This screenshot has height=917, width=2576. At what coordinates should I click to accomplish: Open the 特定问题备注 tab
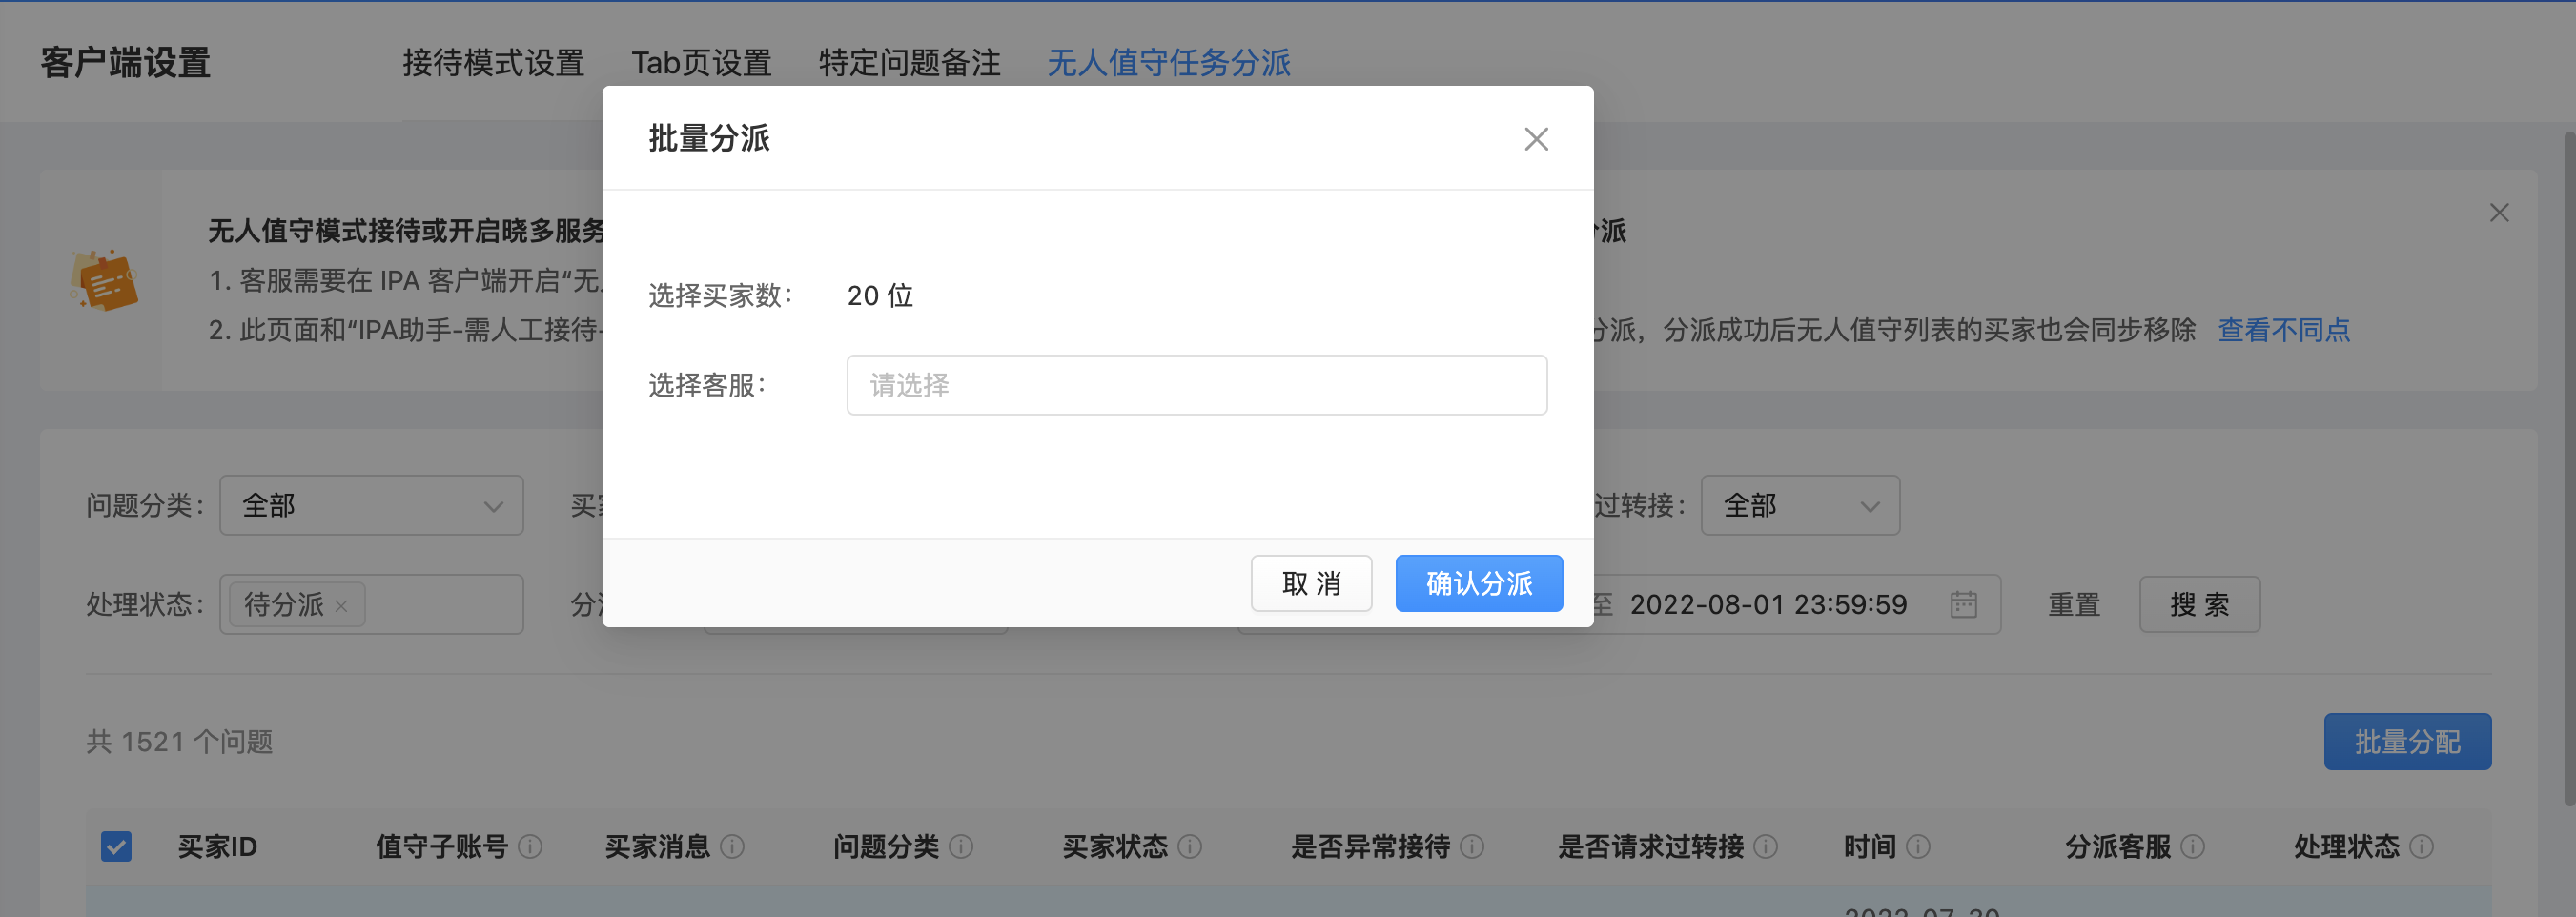pyautogui.click(x=909, y=63)
